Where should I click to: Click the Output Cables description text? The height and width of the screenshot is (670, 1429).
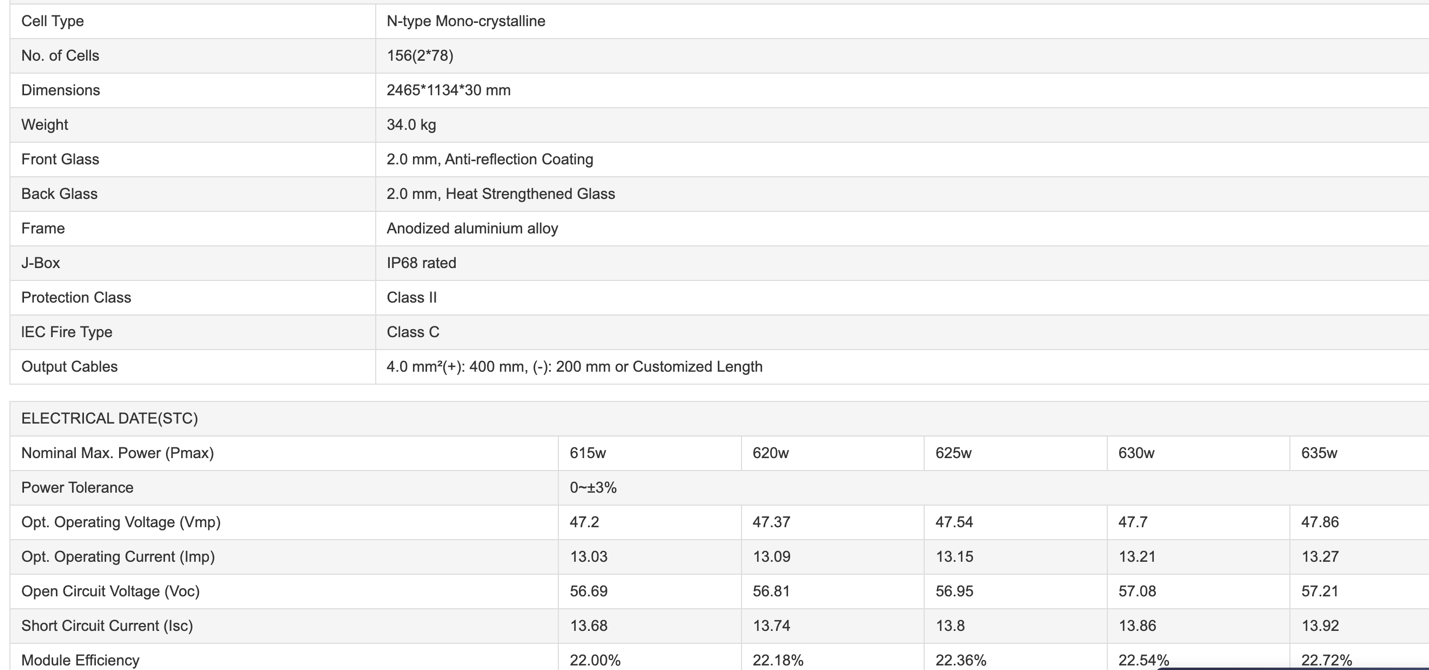coord(574,367)
